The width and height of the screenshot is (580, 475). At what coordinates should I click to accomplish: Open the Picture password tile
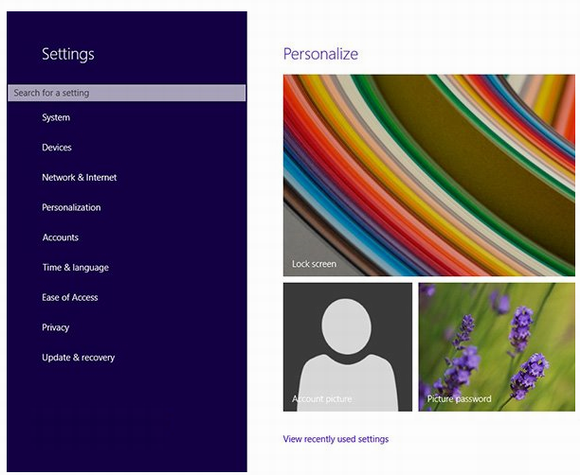click(497, 347)
